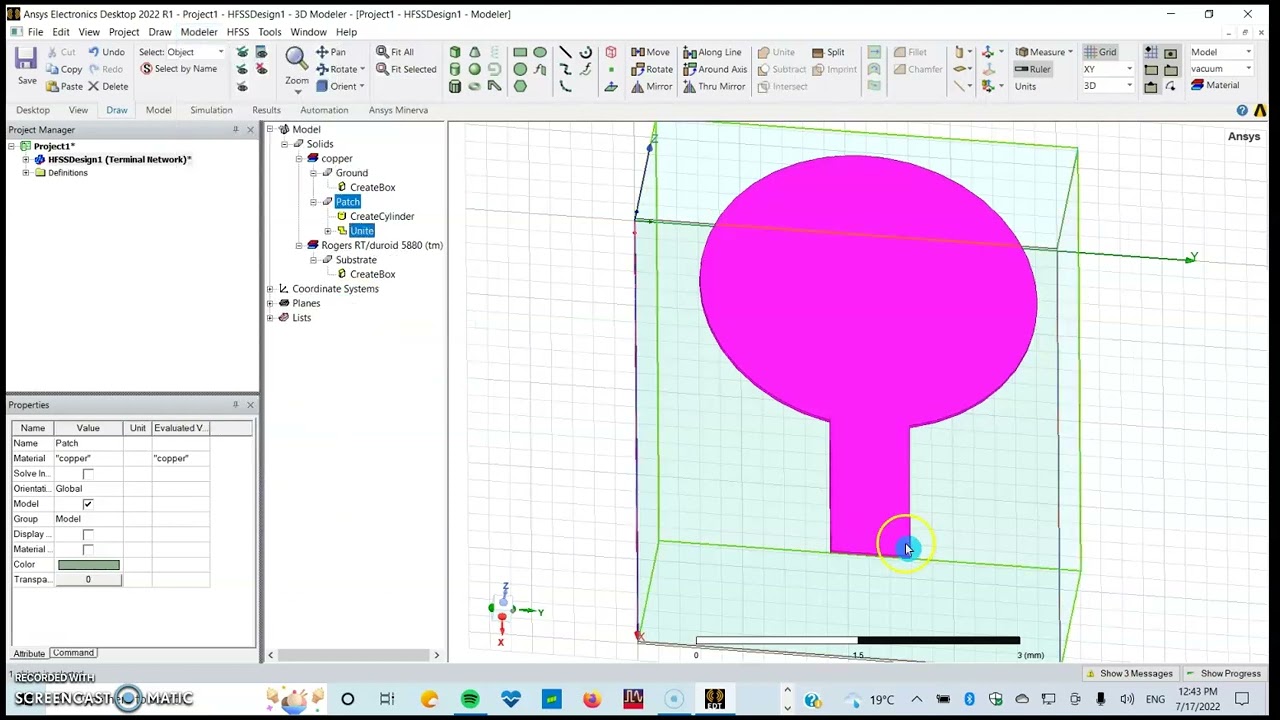Click Thru Mirror duplicate tool
The image size is (1280, 720).
click(714, 86)
